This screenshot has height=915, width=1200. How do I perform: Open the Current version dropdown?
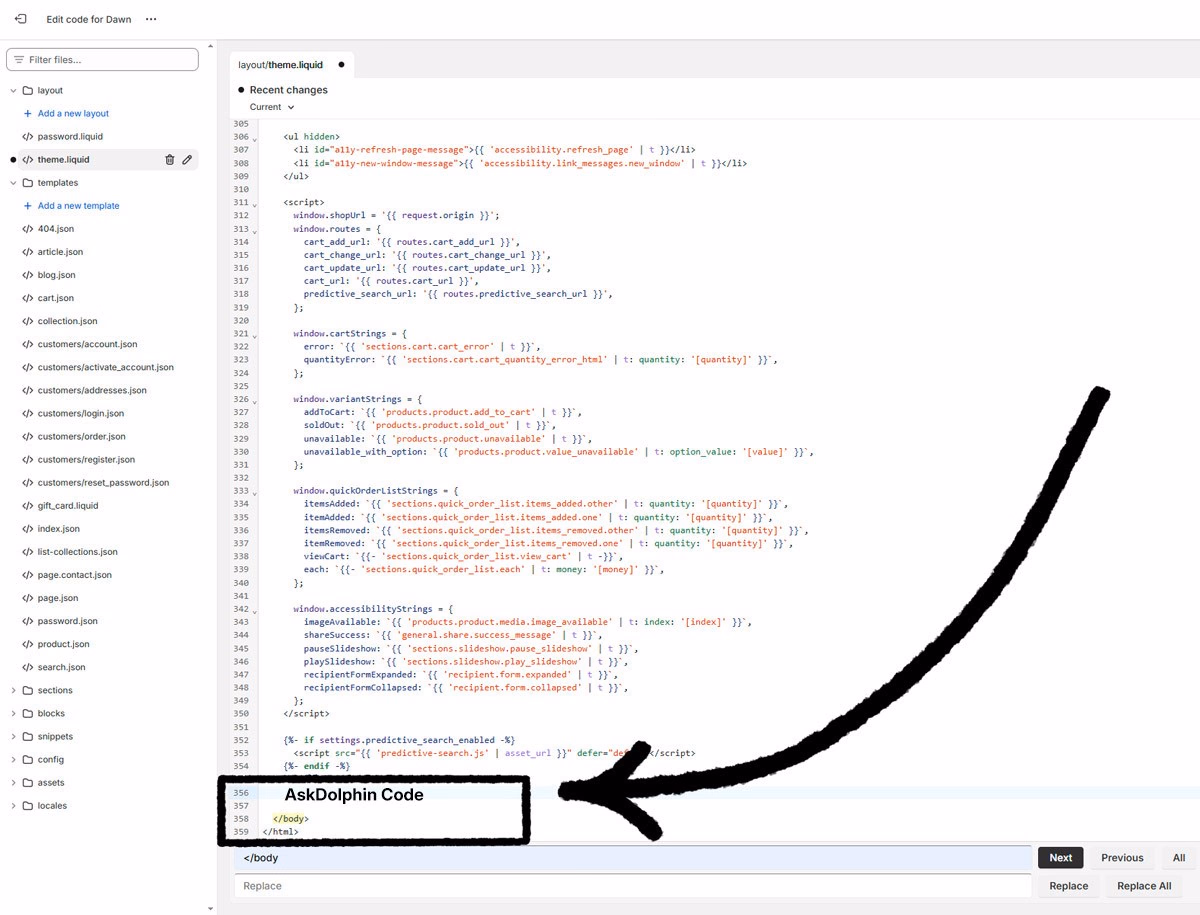[272, 107]
